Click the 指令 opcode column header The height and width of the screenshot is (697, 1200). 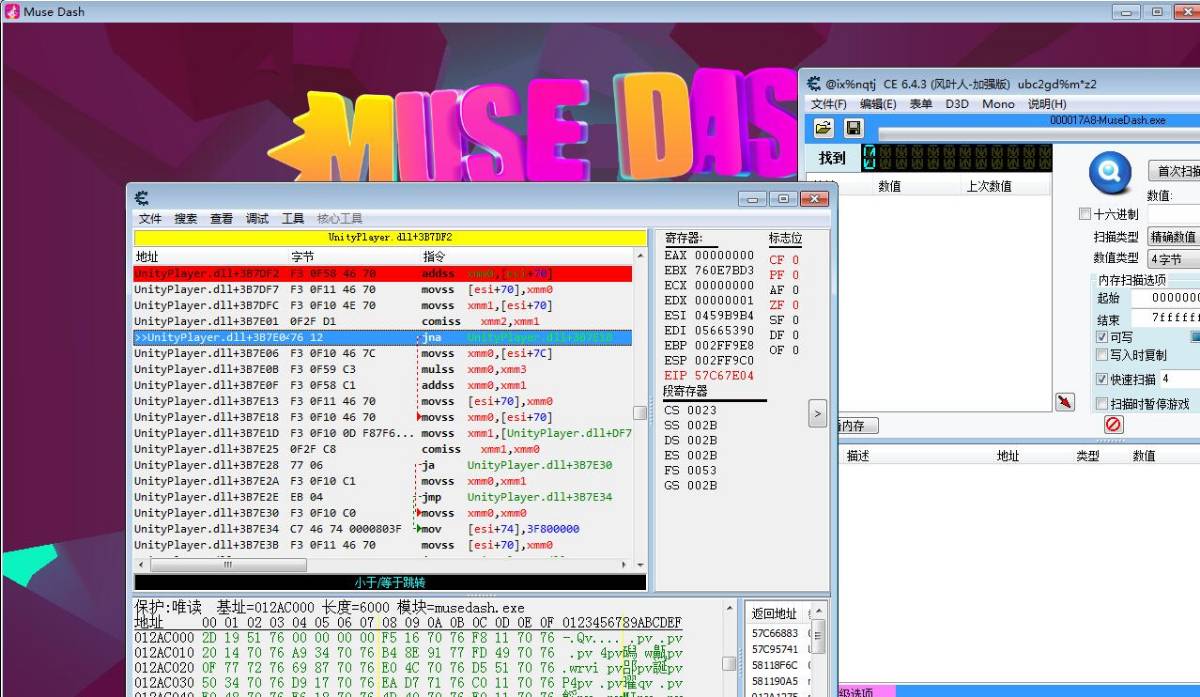[436, 257]
